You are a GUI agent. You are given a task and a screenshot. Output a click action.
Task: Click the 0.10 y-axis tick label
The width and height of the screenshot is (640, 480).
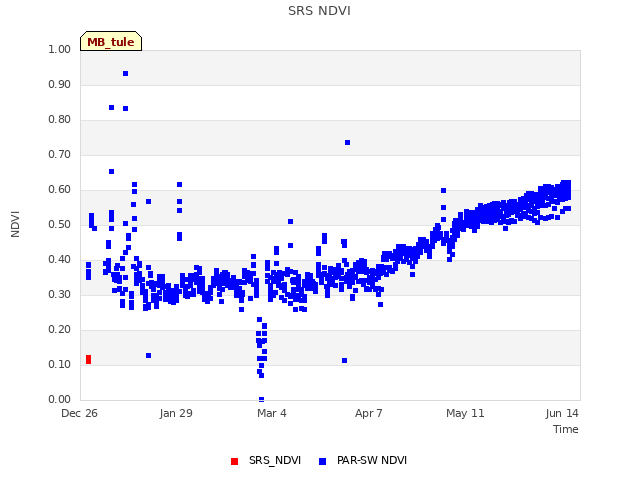pos(60,364)
